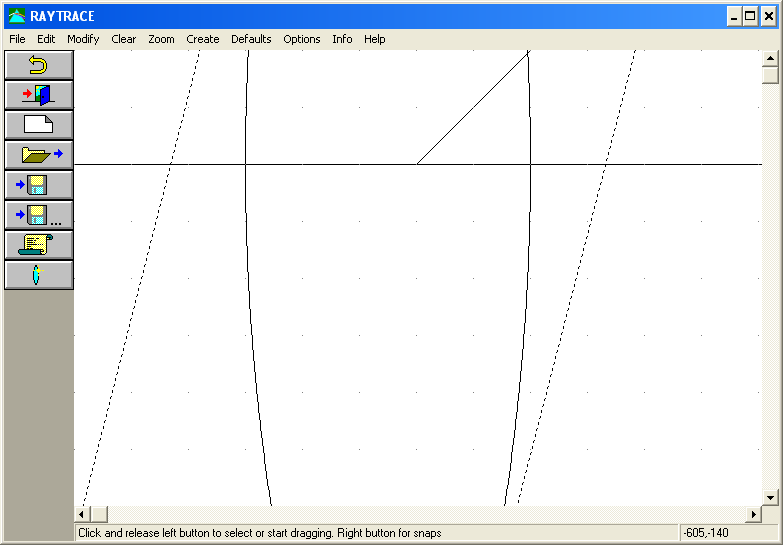The height and width of the screenshot is (545, 783).
Task: Open the File menu
Action: pyautogui.click(x=17, y=39)
